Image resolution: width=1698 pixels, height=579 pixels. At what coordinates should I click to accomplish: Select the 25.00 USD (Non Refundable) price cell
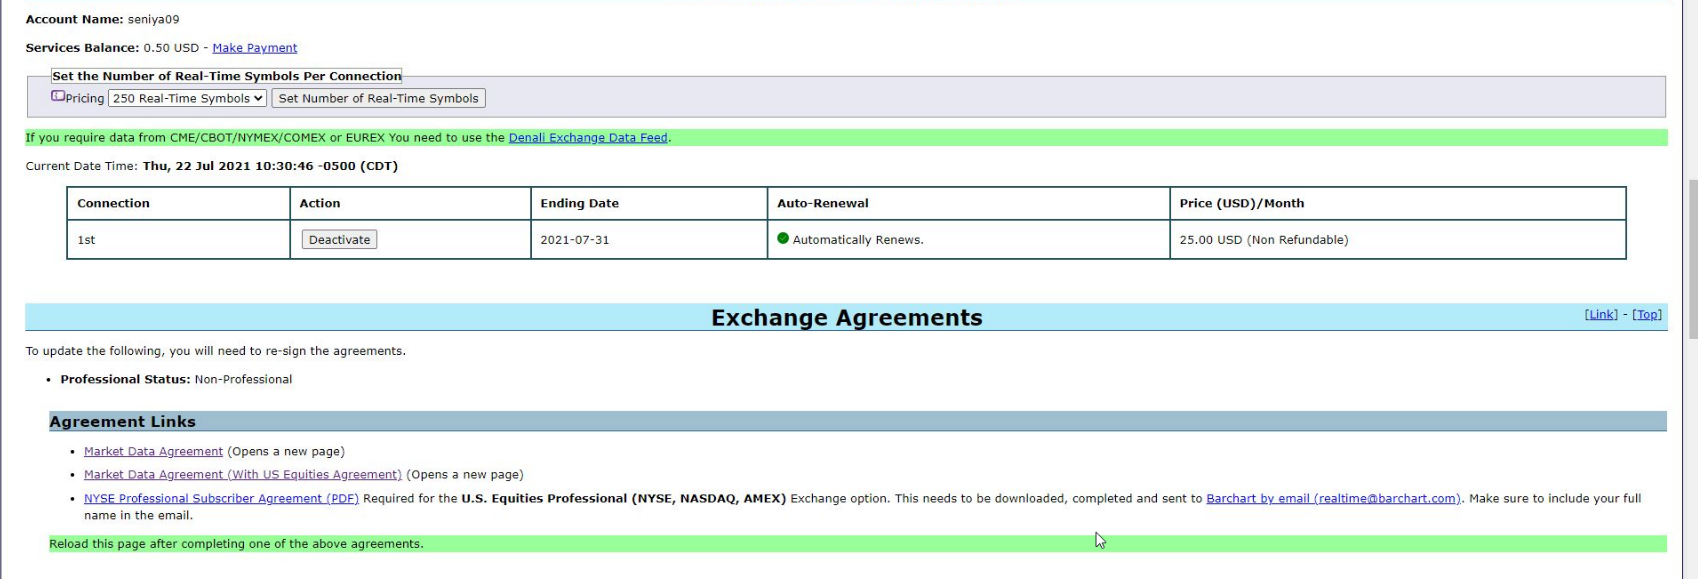click(1398, 240)
